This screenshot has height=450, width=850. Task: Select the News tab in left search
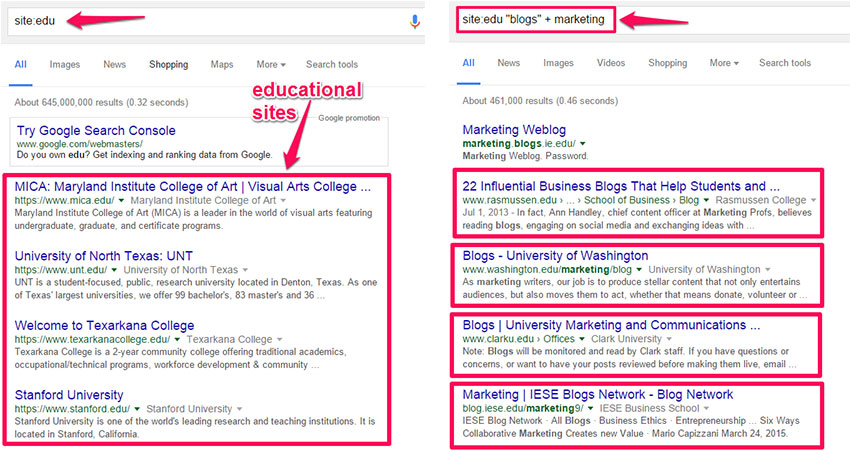click(x=114, y=65)
